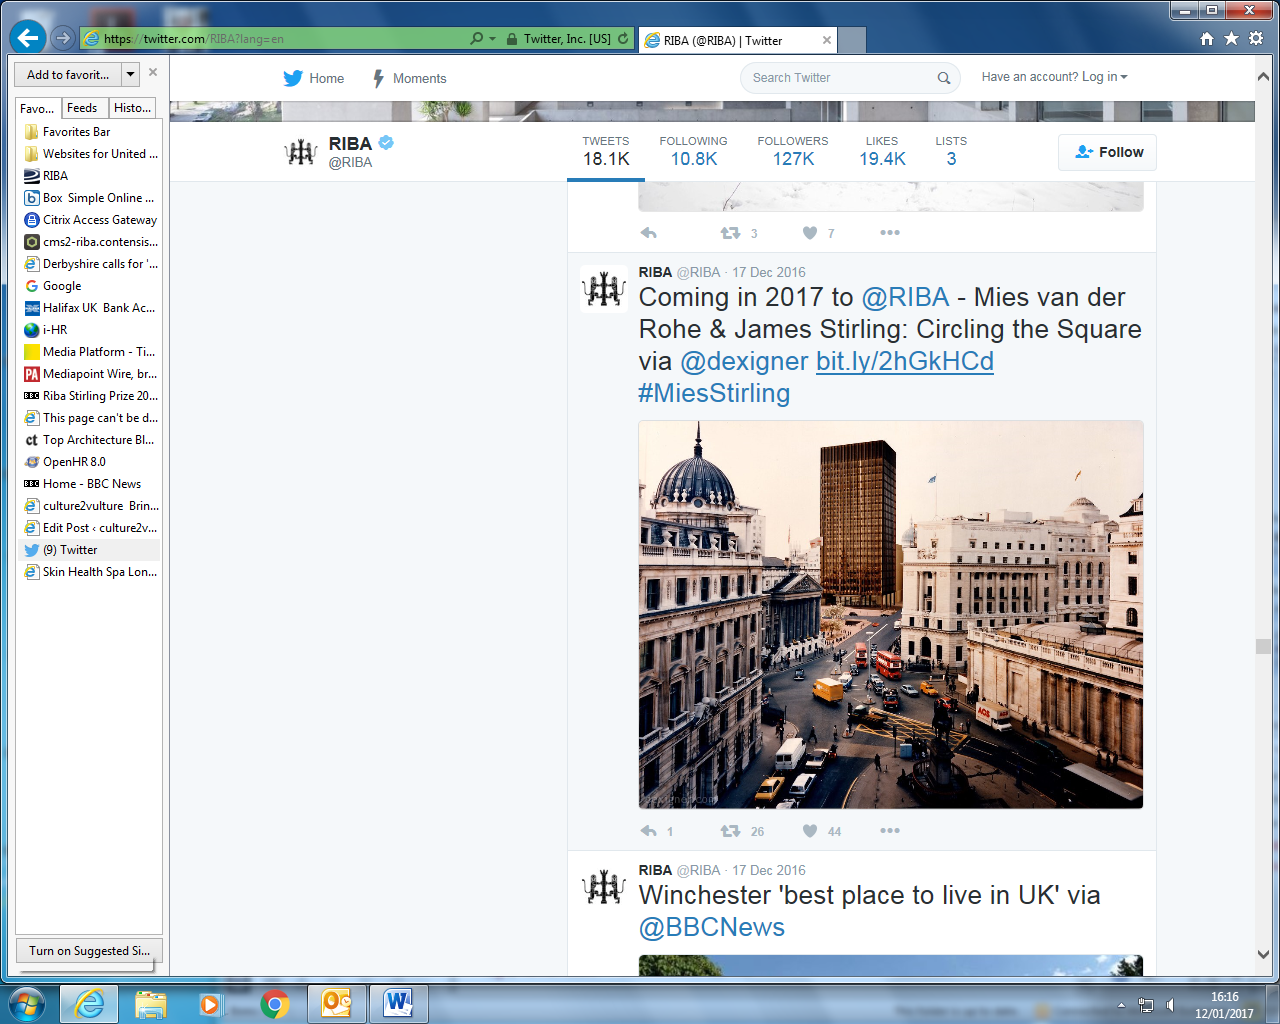Switch to the History tab
This screenshot has height=1024, width=1280.
pos(133,108)
